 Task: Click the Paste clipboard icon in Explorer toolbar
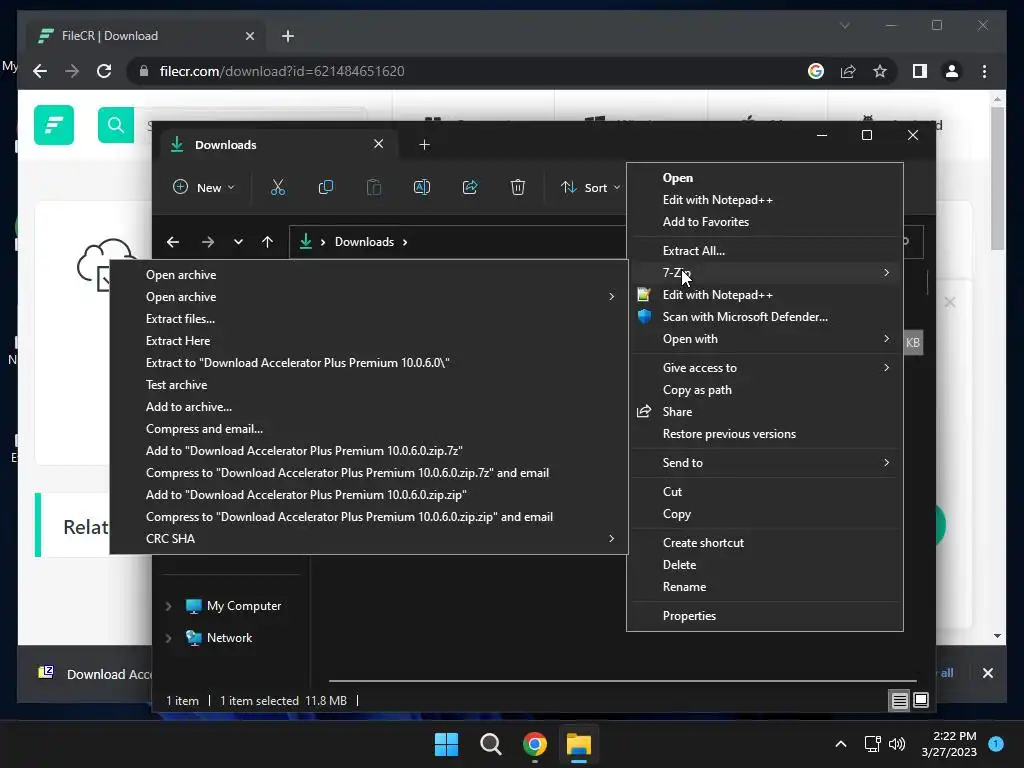(374, 187)
